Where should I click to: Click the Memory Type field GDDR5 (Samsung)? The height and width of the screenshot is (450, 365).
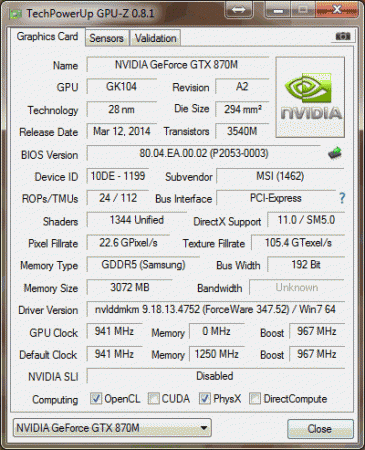pyautogui.click(x=143, y=264)
